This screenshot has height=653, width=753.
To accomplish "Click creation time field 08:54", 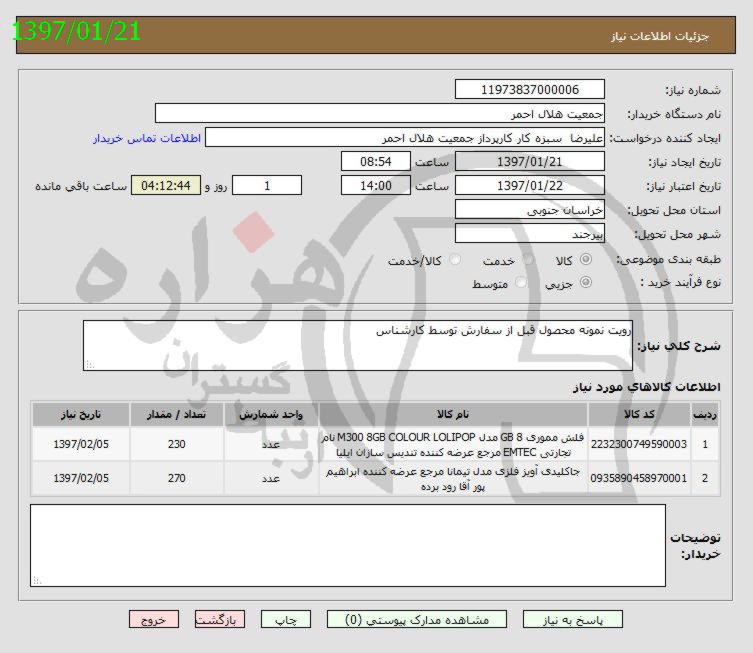I will click(x=376, y=161).
